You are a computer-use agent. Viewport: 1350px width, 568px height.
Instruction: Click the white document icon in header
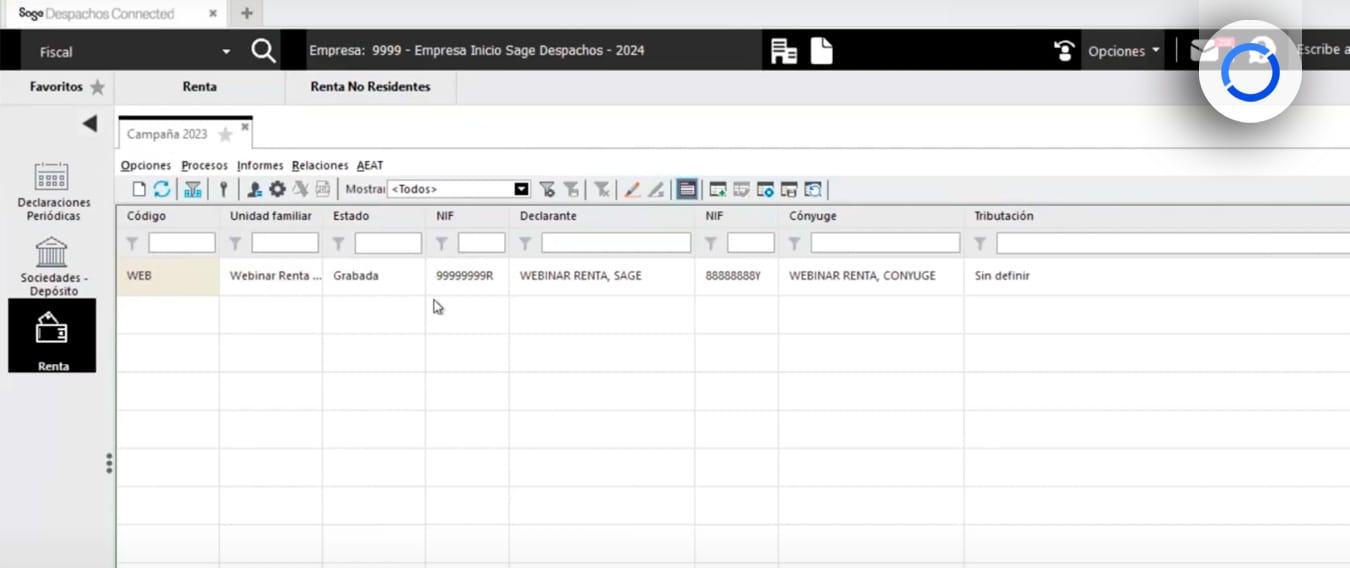821,51
